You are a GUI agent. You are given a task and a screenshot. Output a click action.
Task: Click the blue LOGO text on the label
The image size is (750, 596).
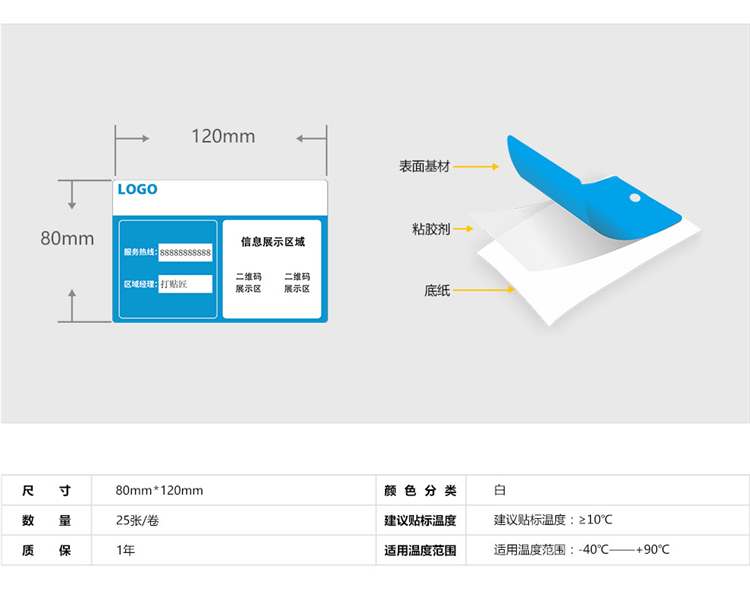[x=138, y=189]
